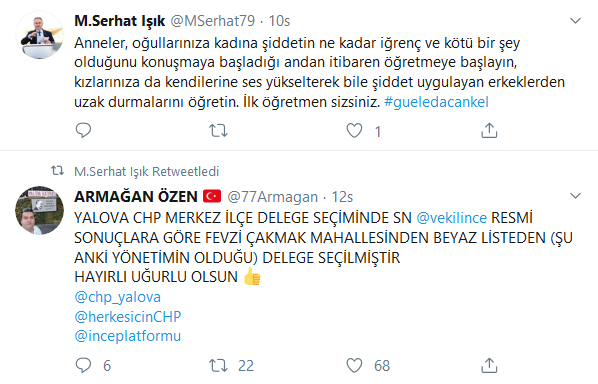Open @chp_yalova profile mention
This screenshot has width=598, height=384.
pos(117,297)
